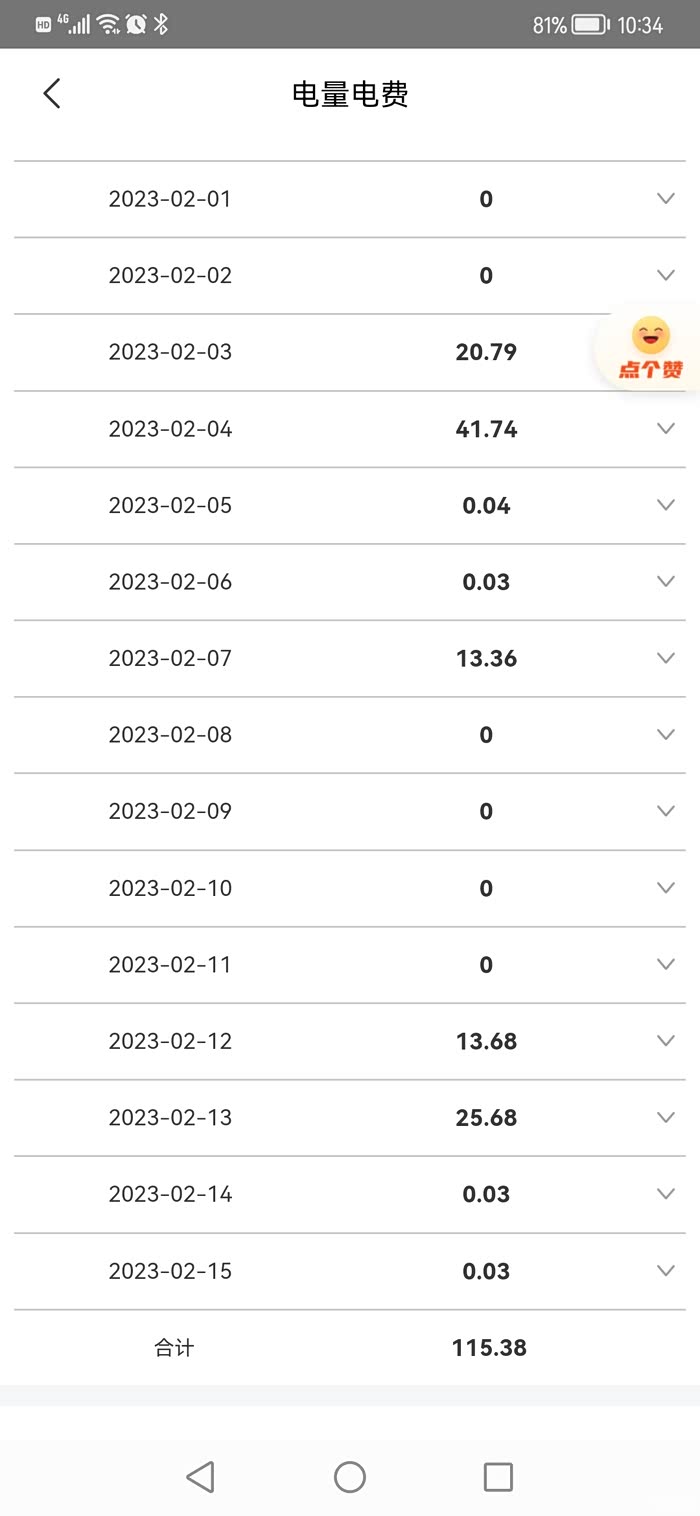Expand the 2023-02-15 entry chevron

click(666, 1270)
